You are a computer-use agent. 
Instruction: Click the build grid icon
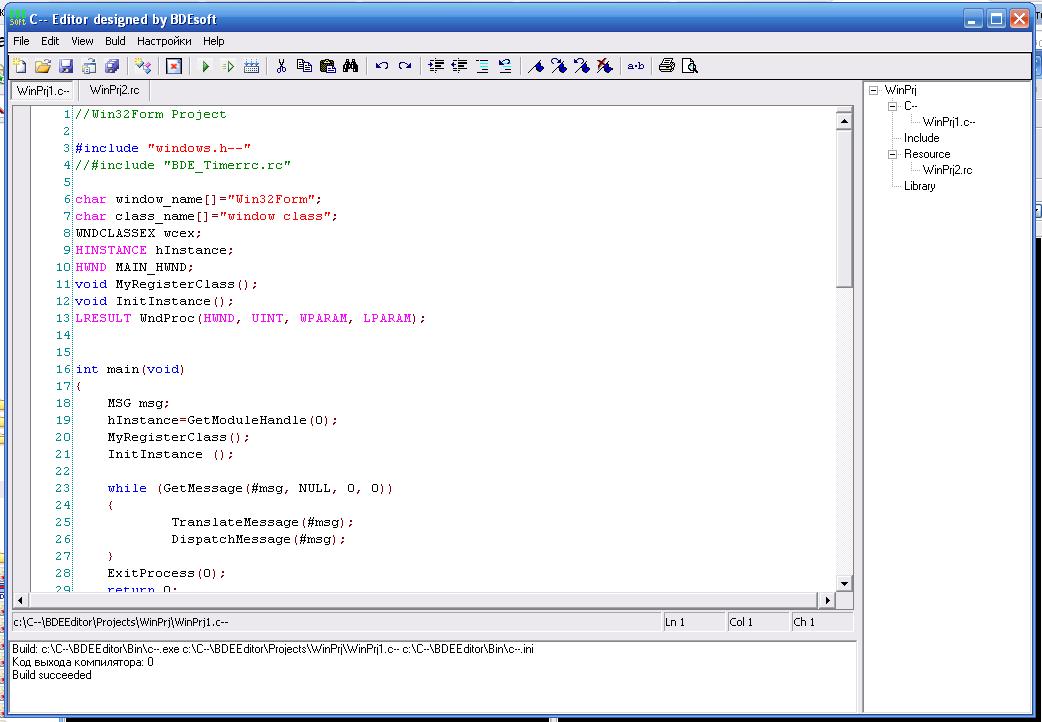(x=251, y=66)
